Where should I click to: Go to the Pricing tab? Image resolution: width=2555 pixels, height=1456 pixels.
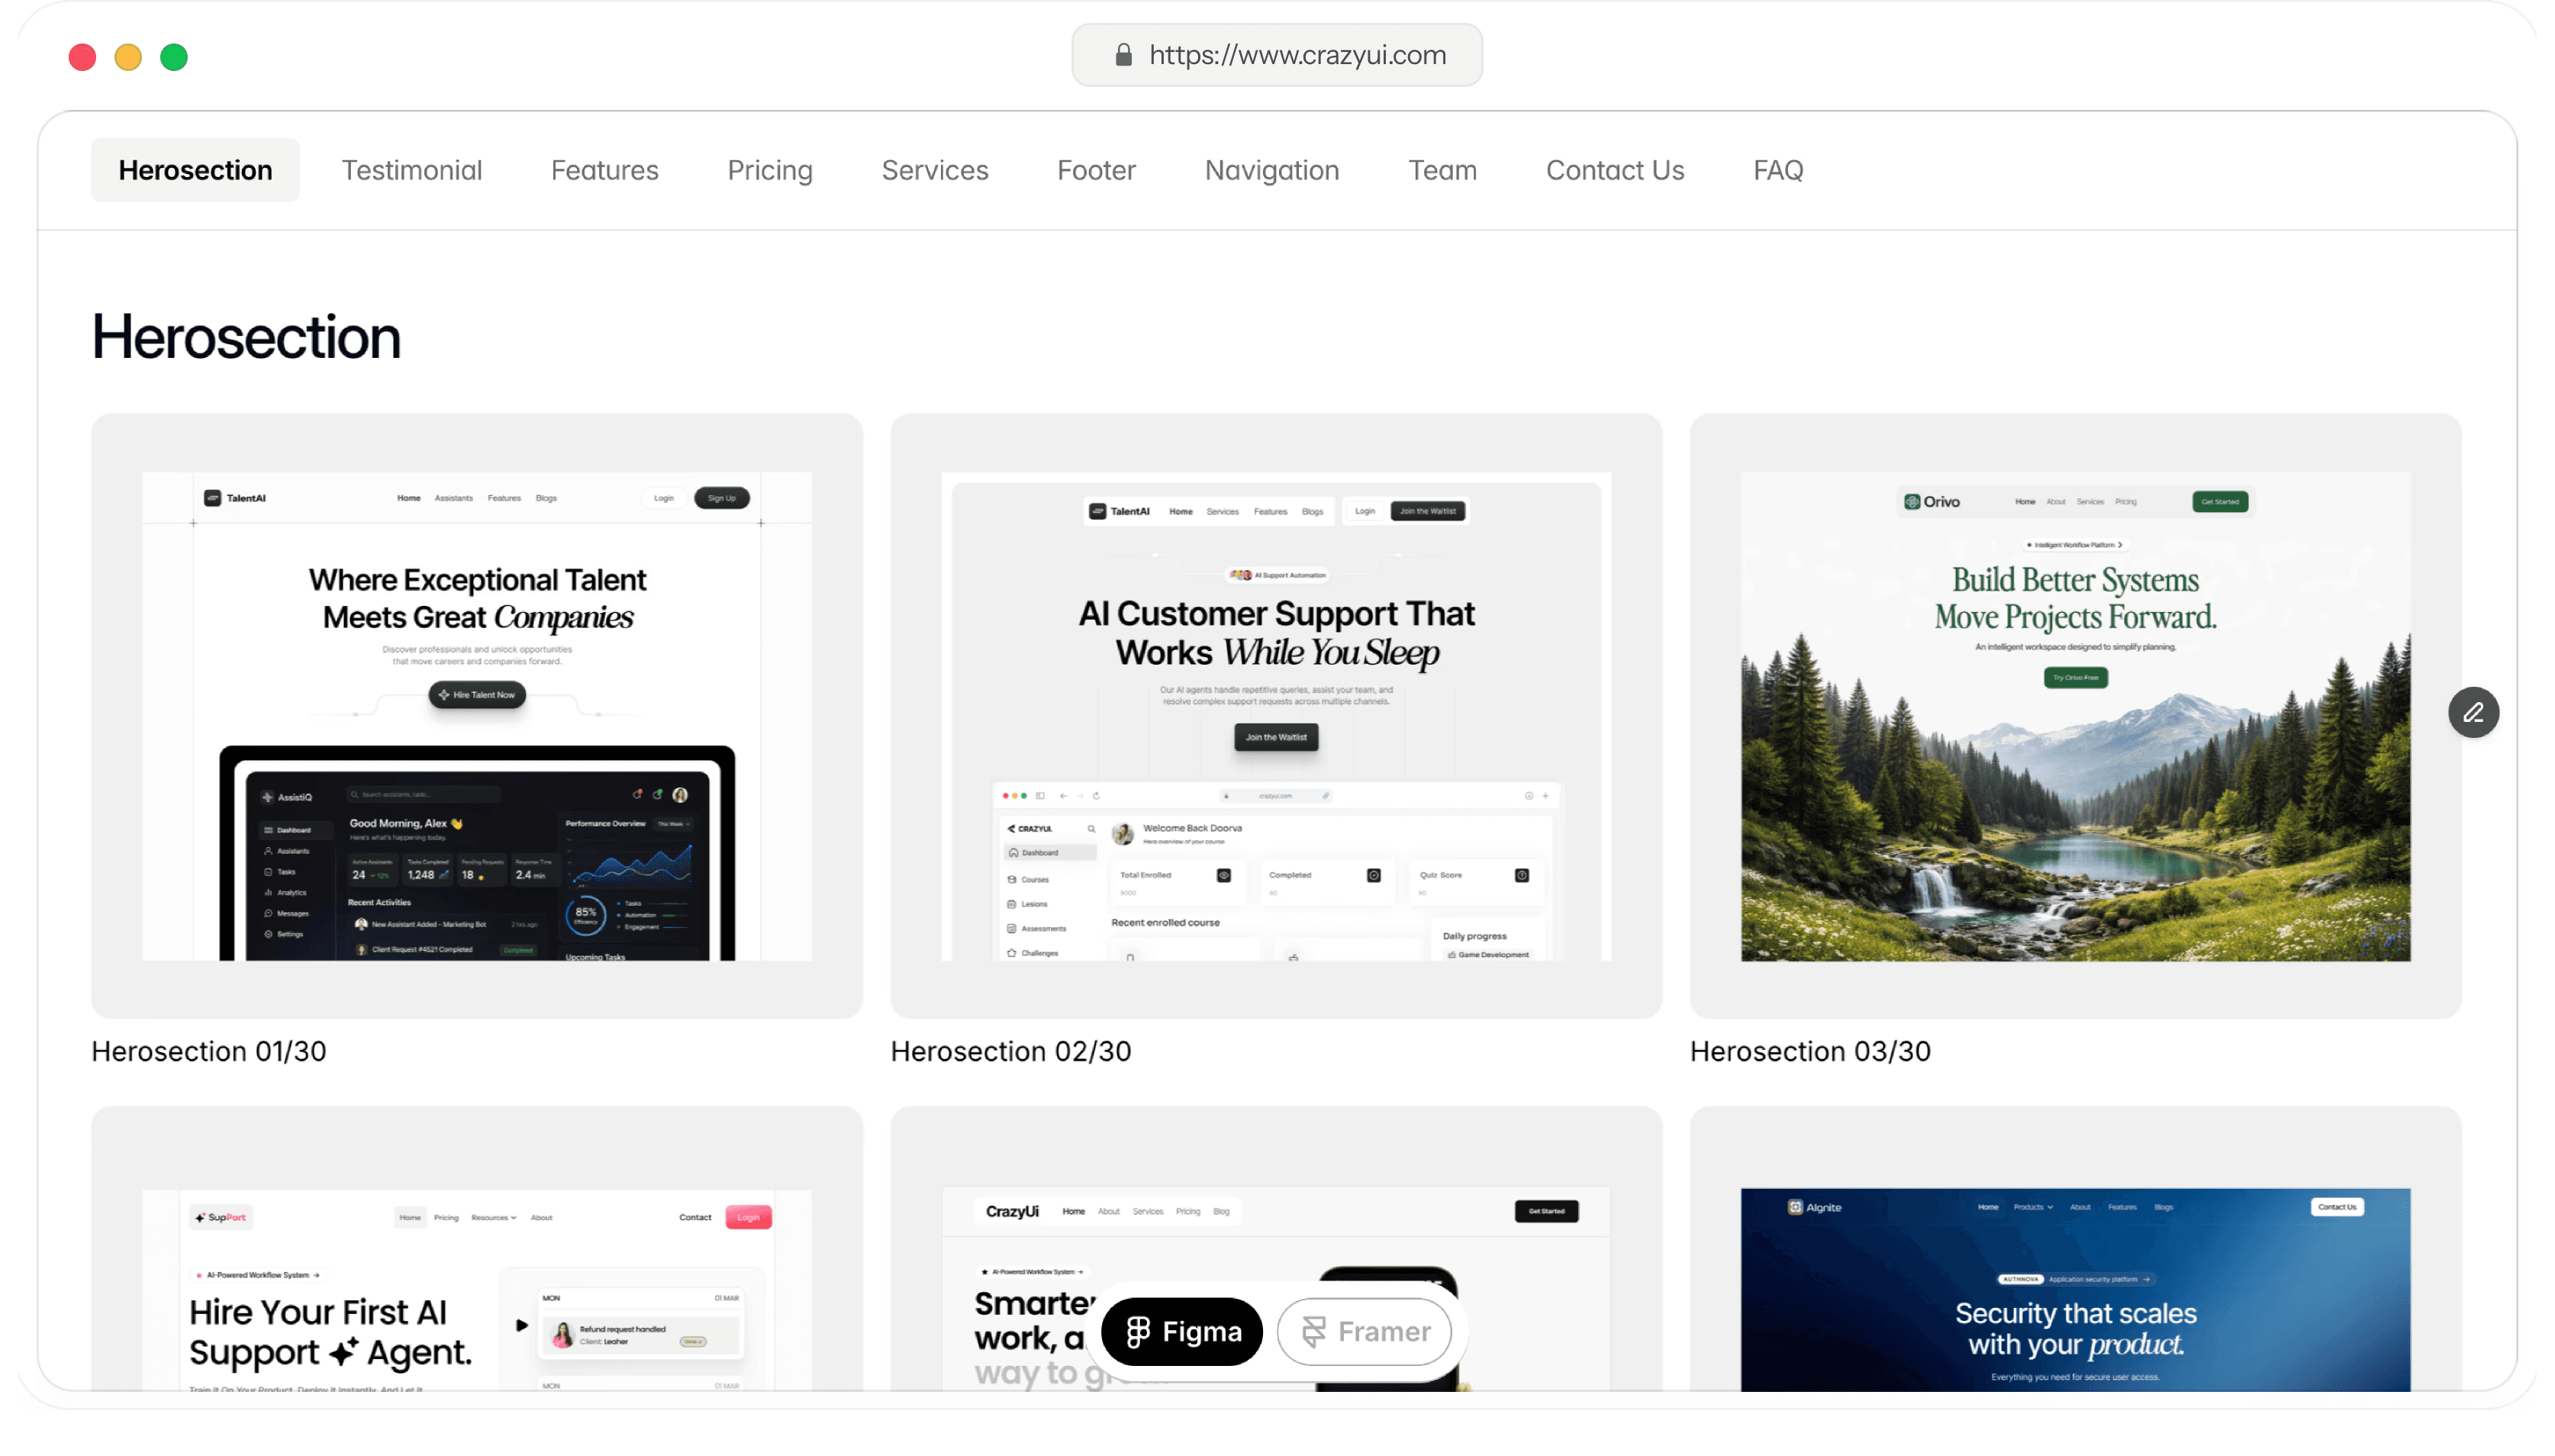[769, 170]
